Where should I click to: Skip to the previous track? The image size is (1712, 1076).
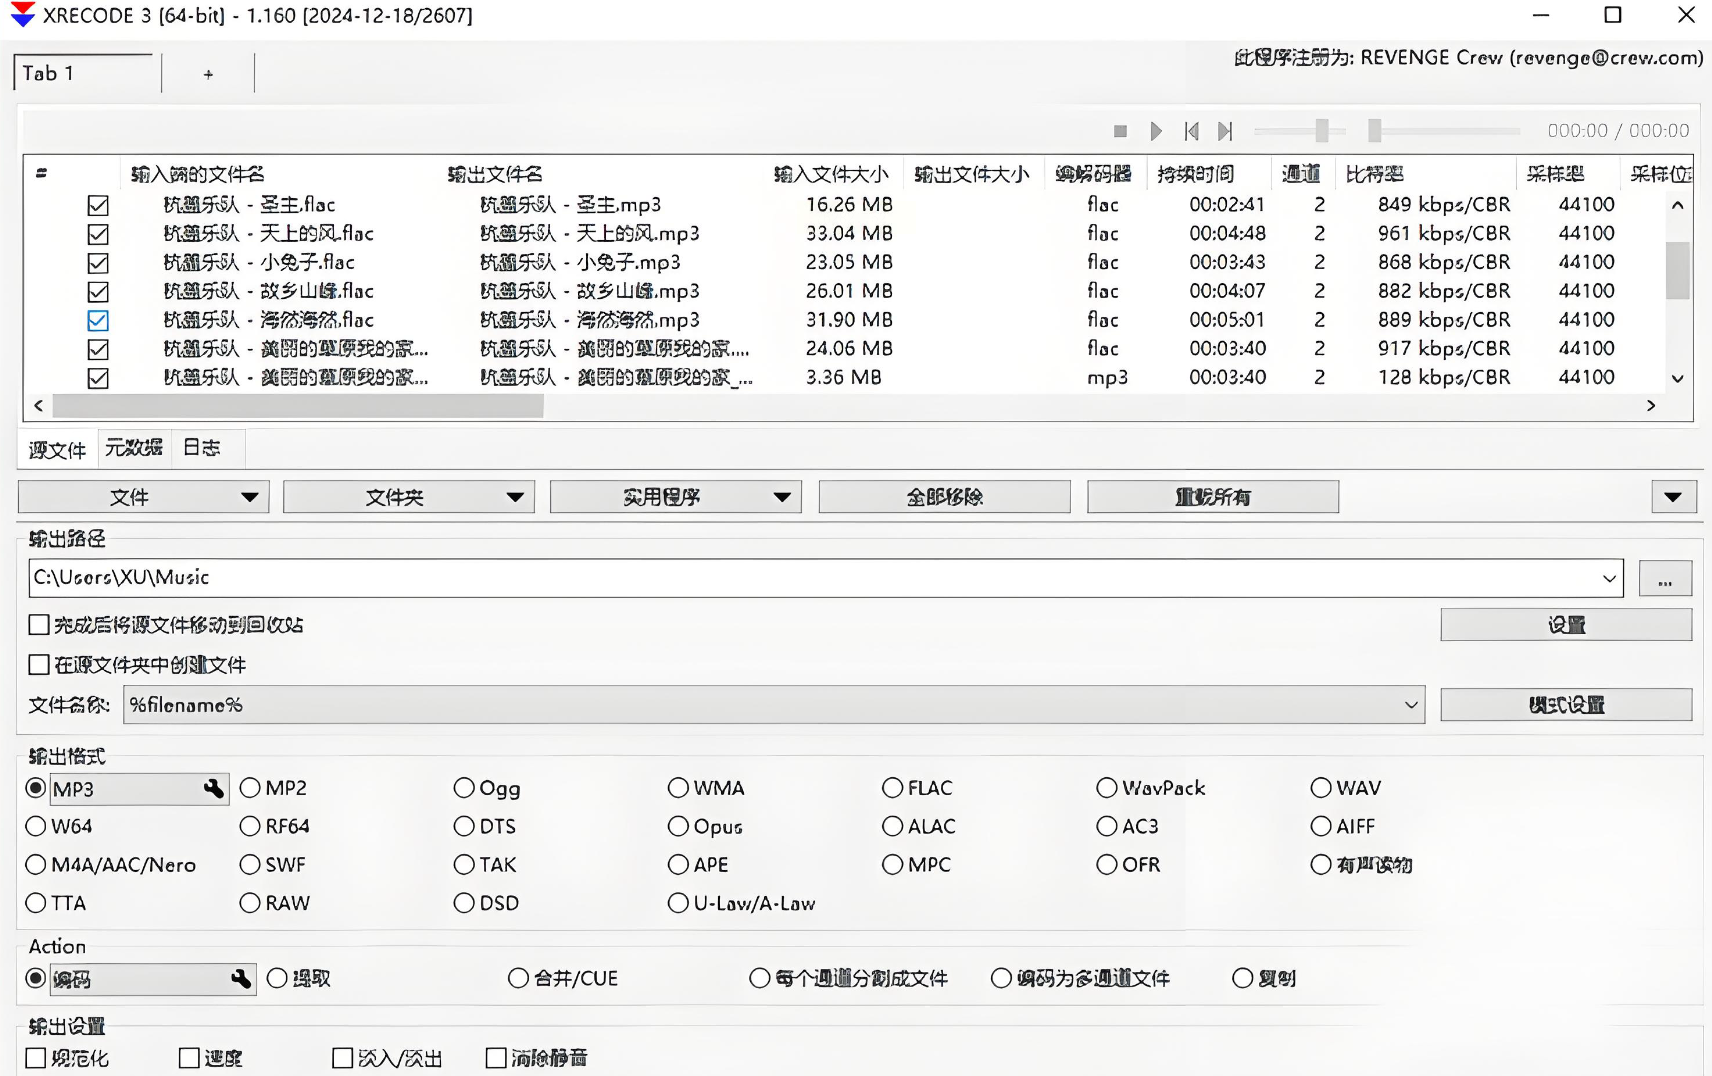click(x=1191, y=131)
